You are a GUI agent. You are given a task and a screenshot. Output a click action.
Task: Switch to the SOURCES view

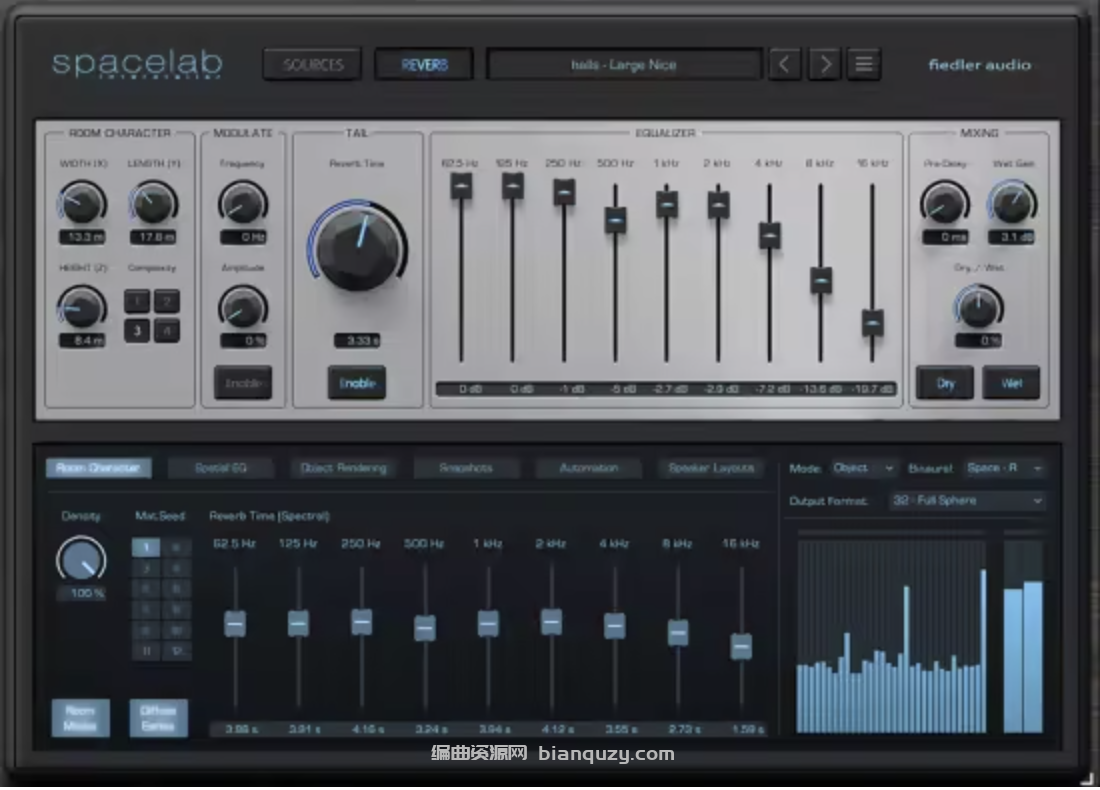point(313,65)
